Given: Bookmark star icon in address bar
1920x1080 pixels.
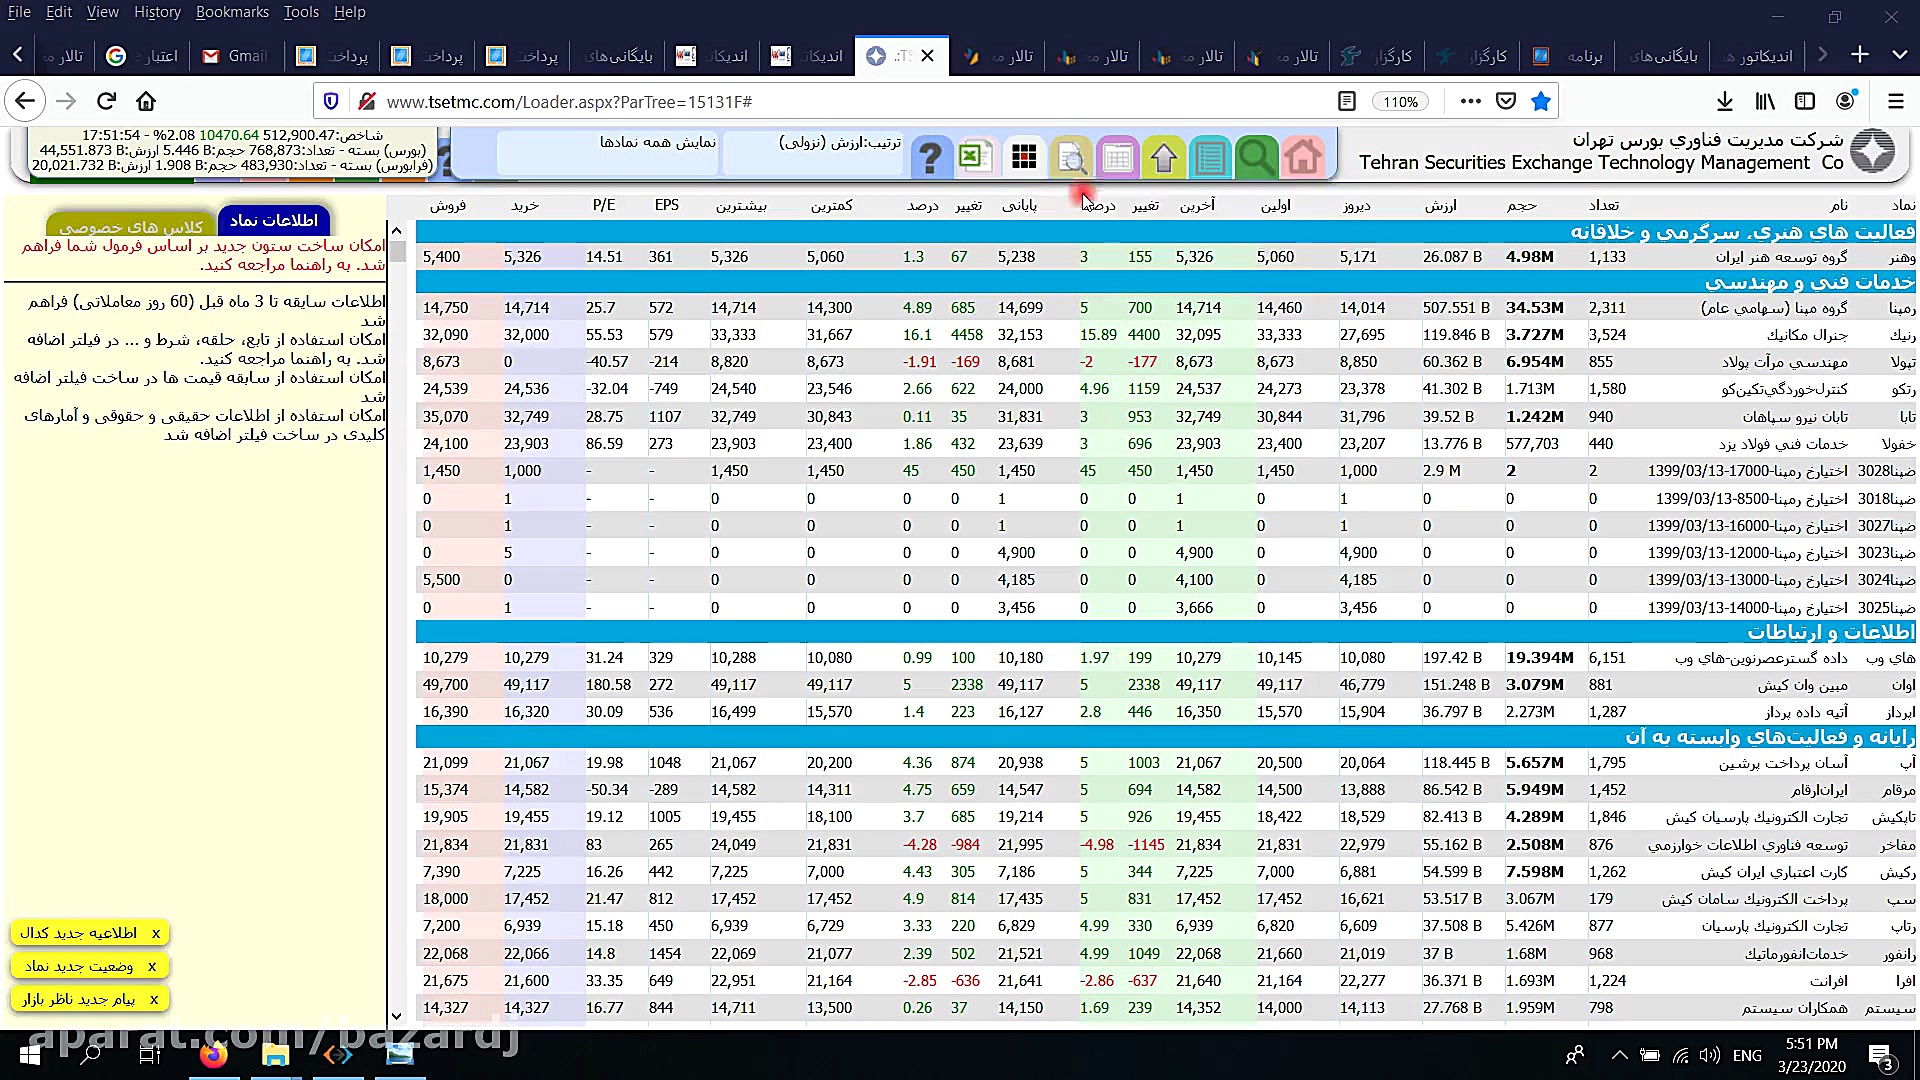Looking at the screenshot, I should click(1541, 101).
